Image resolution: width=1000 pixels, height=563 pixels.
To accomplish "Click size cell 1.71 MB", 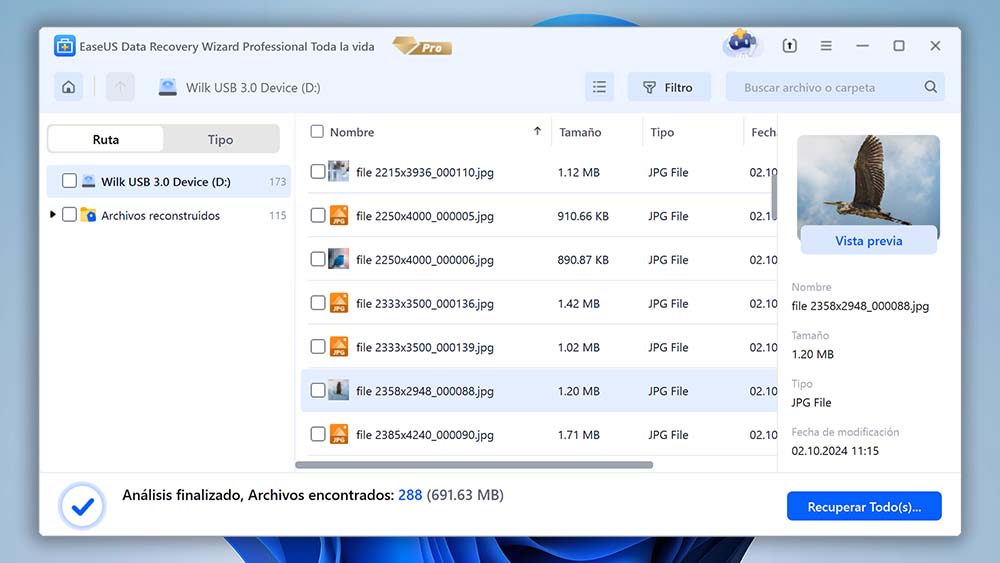I will point(578,435).
